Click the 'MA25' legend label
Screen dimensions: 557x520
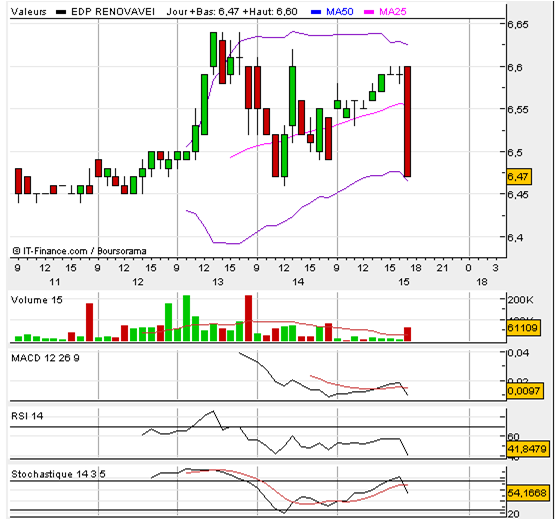tap(393, 12)
